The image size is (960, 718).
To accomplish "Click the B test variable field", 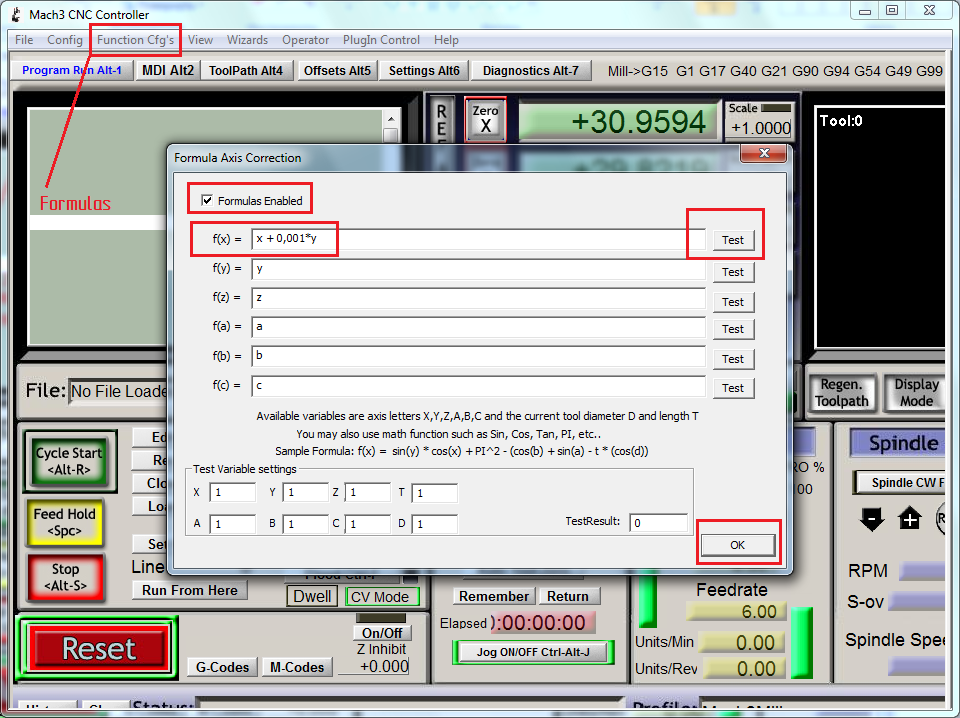I will click(306, 524).
